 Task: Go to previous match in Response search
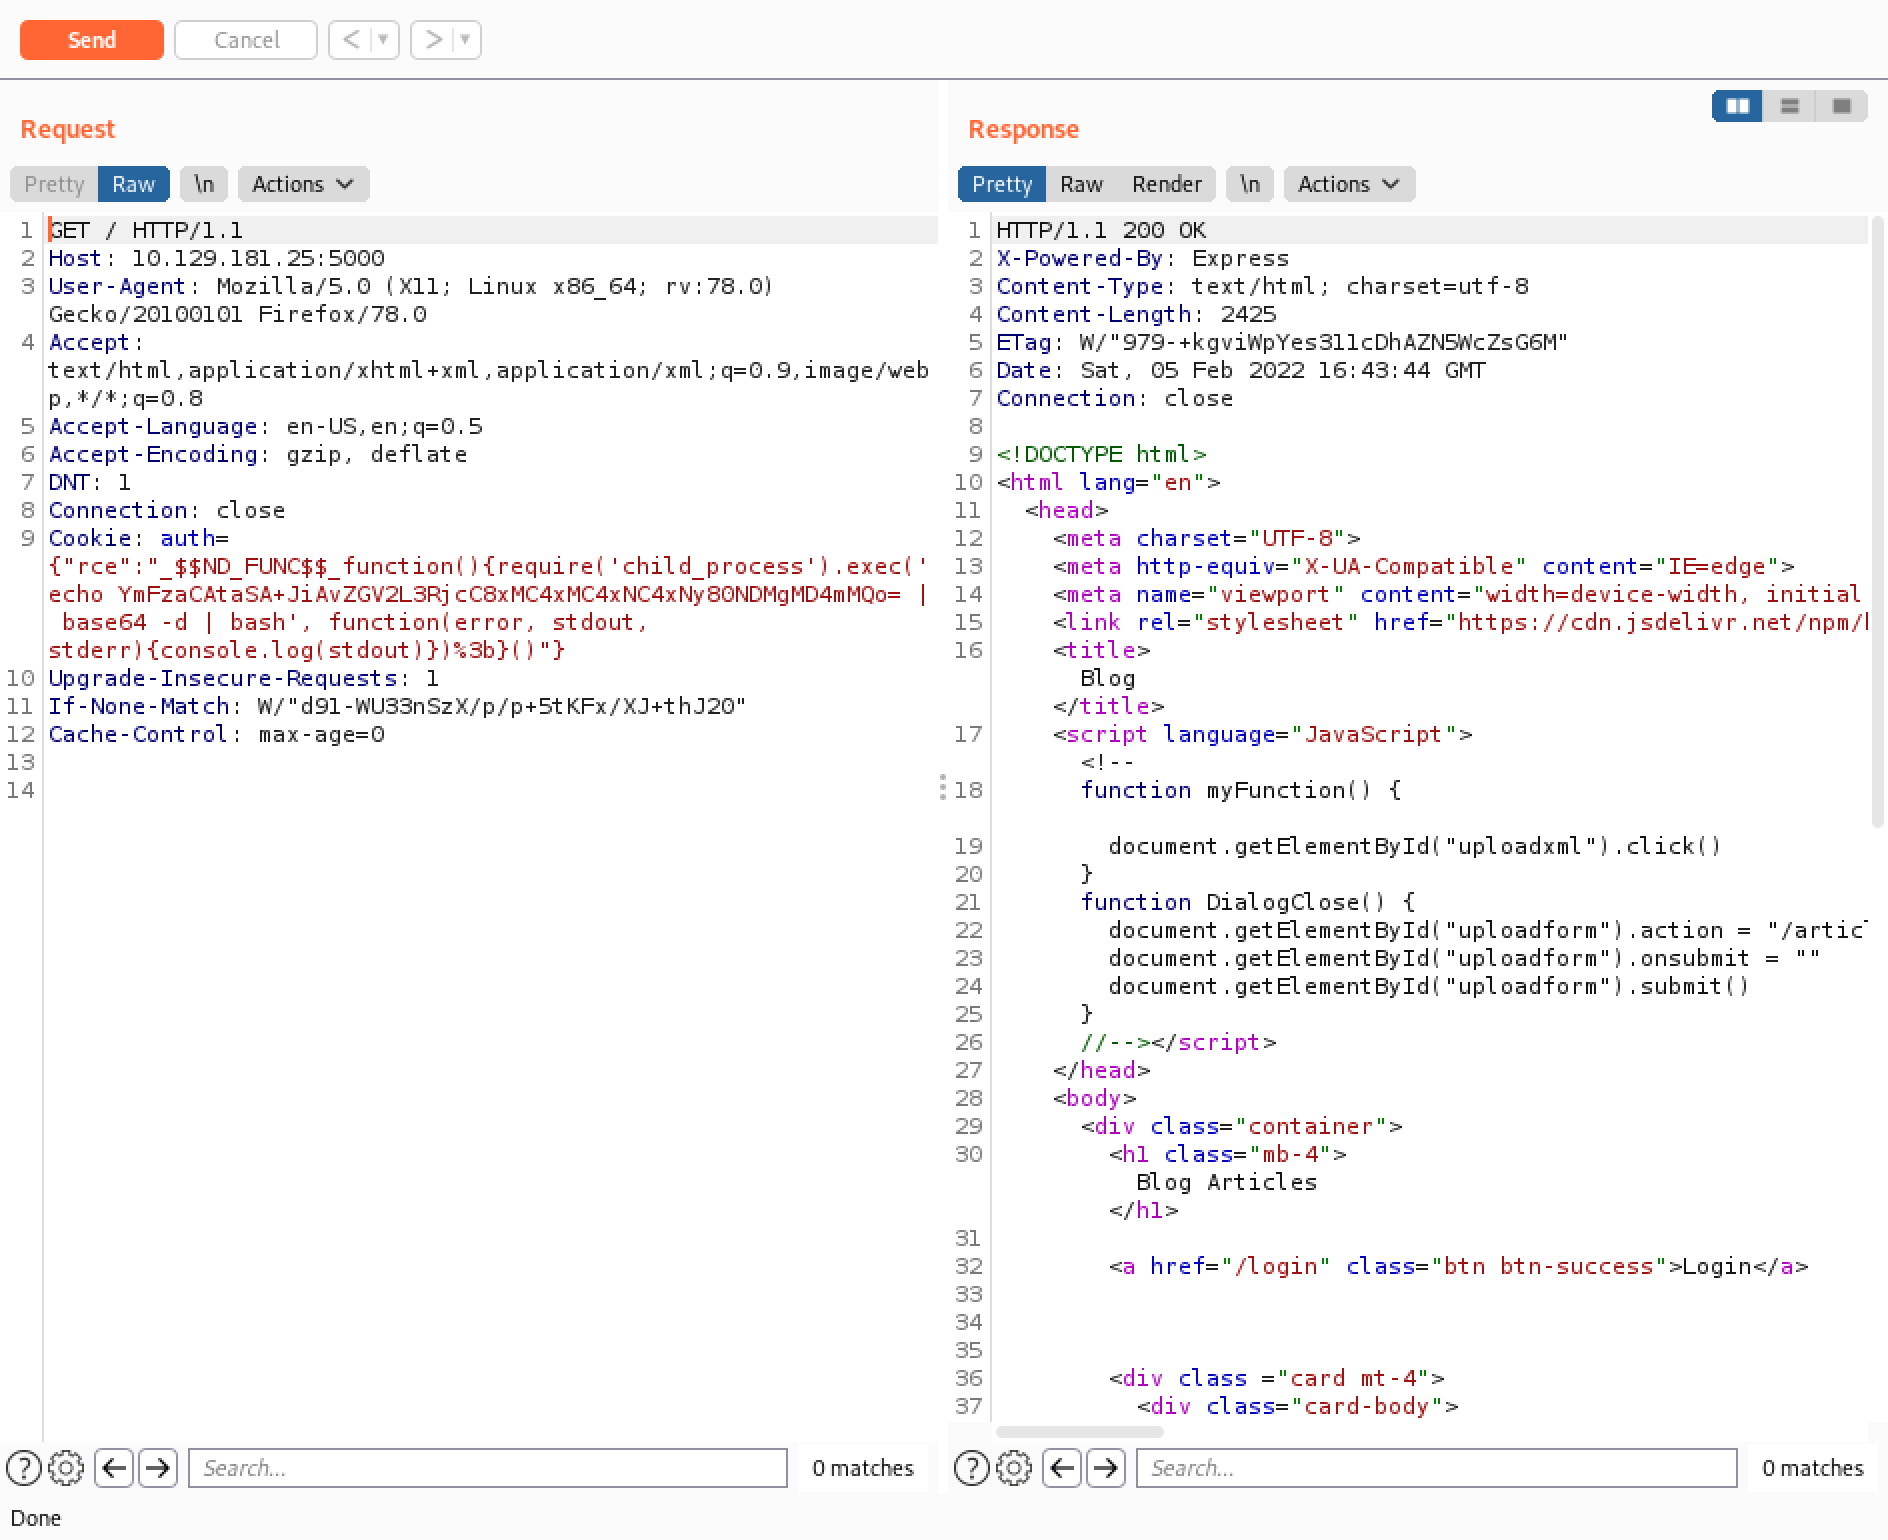point(1062,1468)
